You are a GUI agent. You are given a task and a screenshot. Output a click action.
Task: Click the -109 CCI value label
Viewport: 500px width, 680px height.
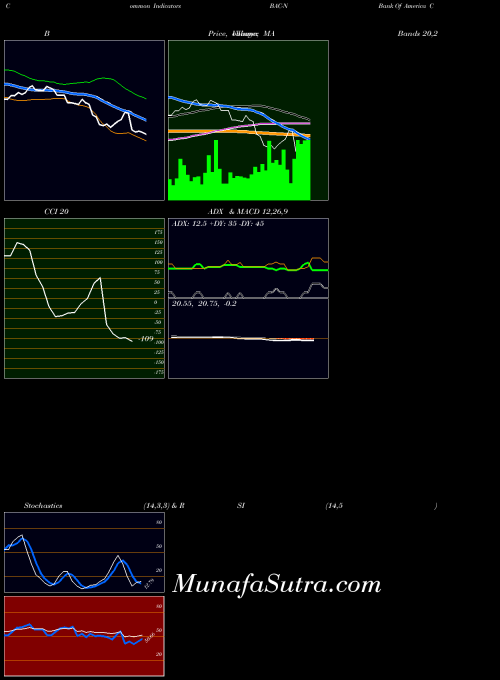(146, 339)
